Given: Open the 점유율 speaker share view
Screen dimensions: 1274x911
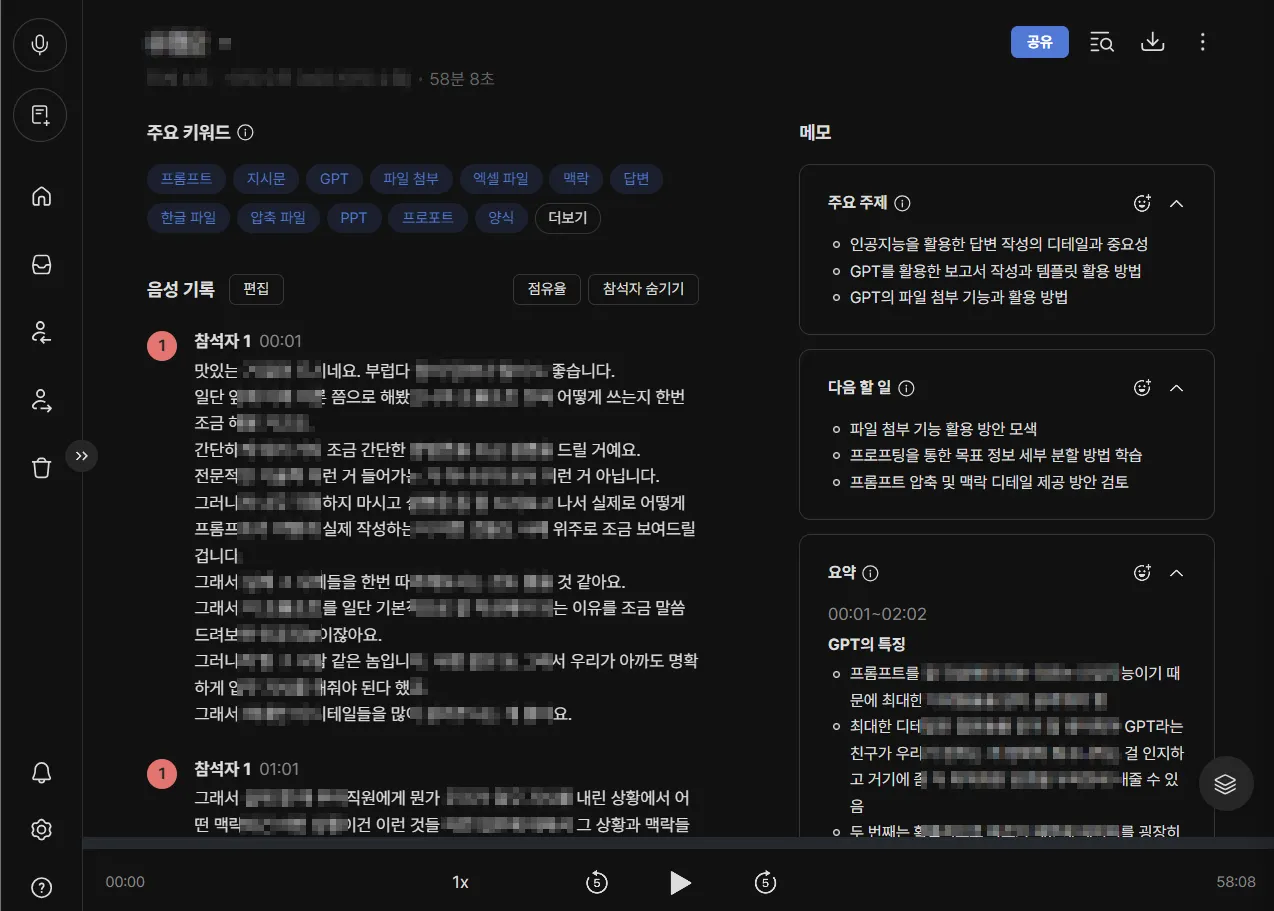Looking at the screenshot, I should click(x=547, y=289).
